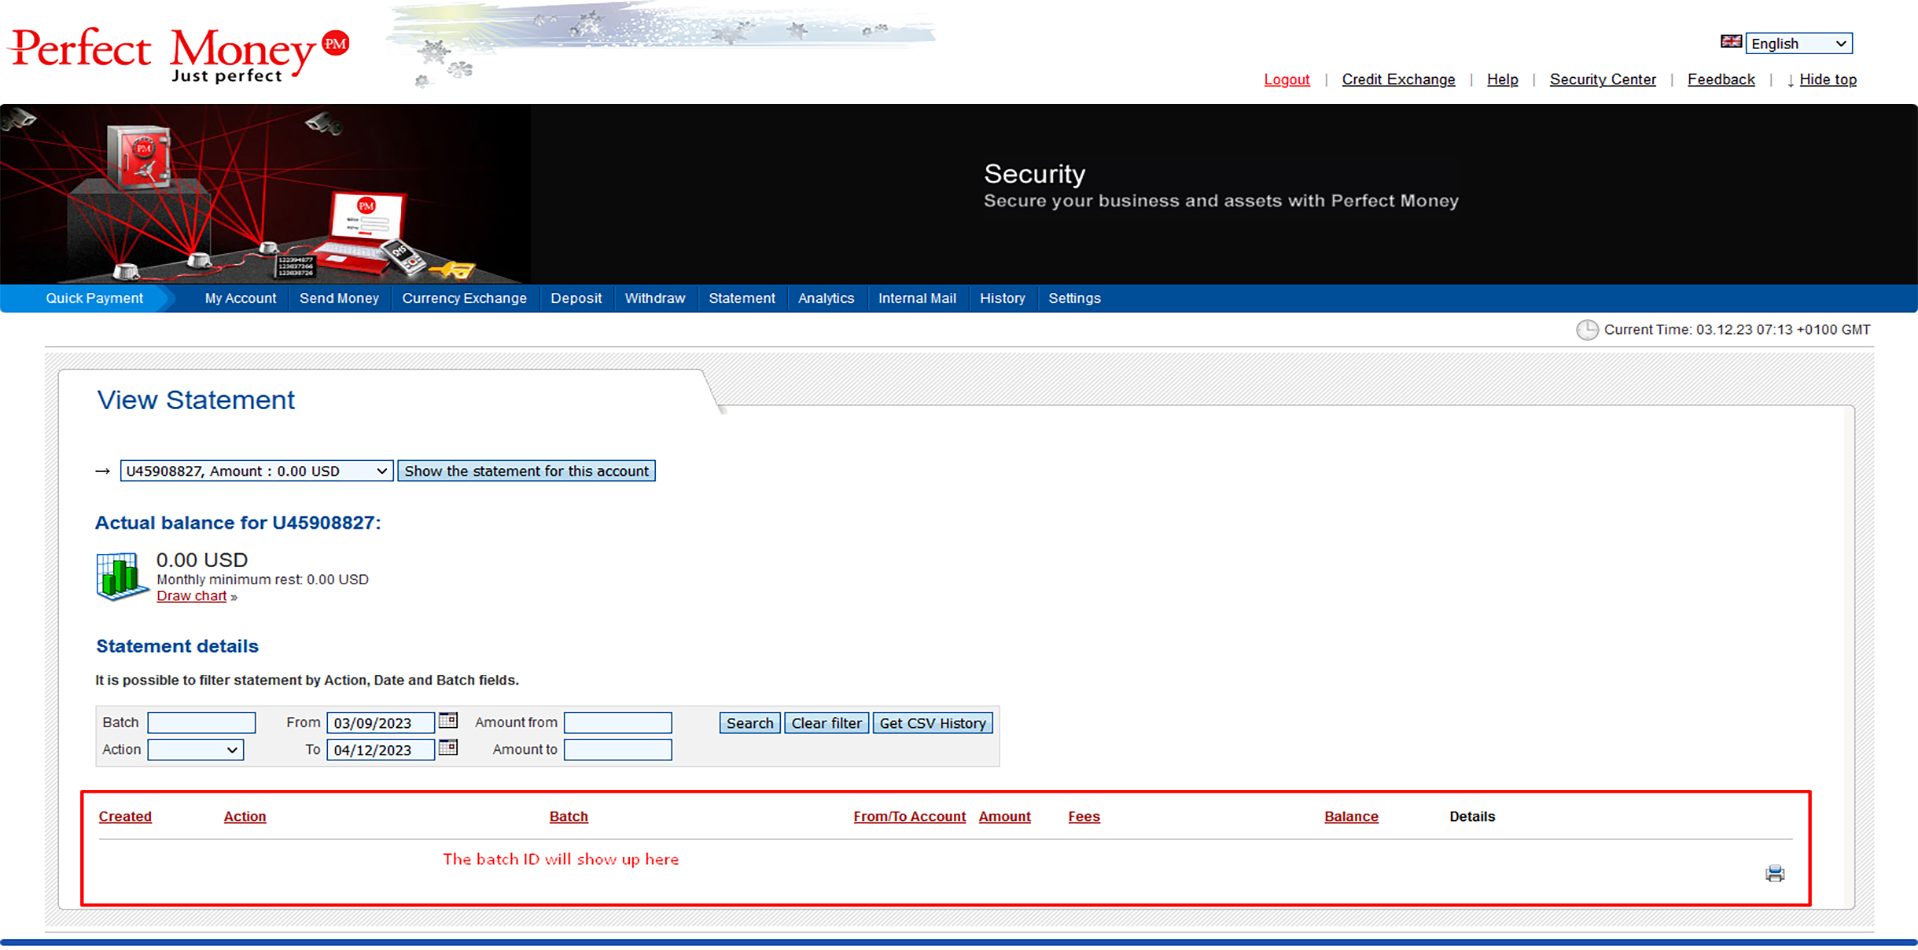Click Show the statement for this account
The width and height of the screenshot is (1918, 950).
[526, 471]
